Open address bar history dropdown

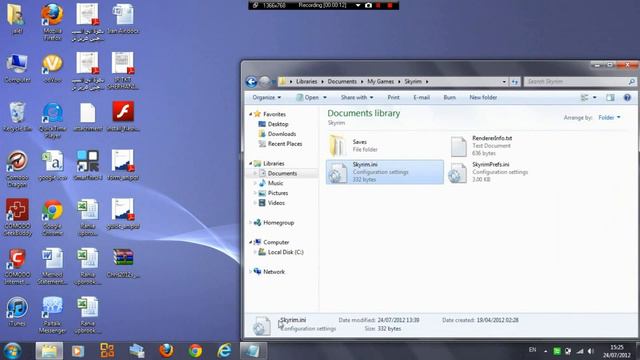(x=504, y=82)
